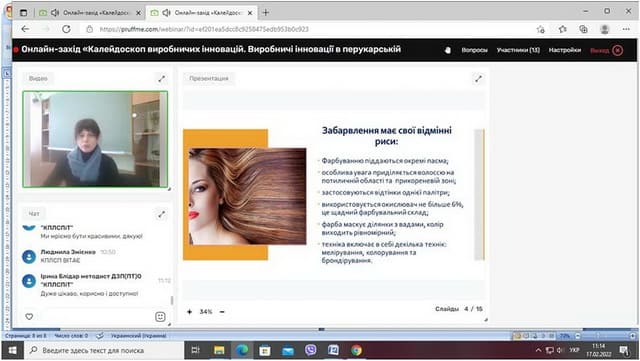Click Ірина Блідар's avatar in chat

coord(29,281)
